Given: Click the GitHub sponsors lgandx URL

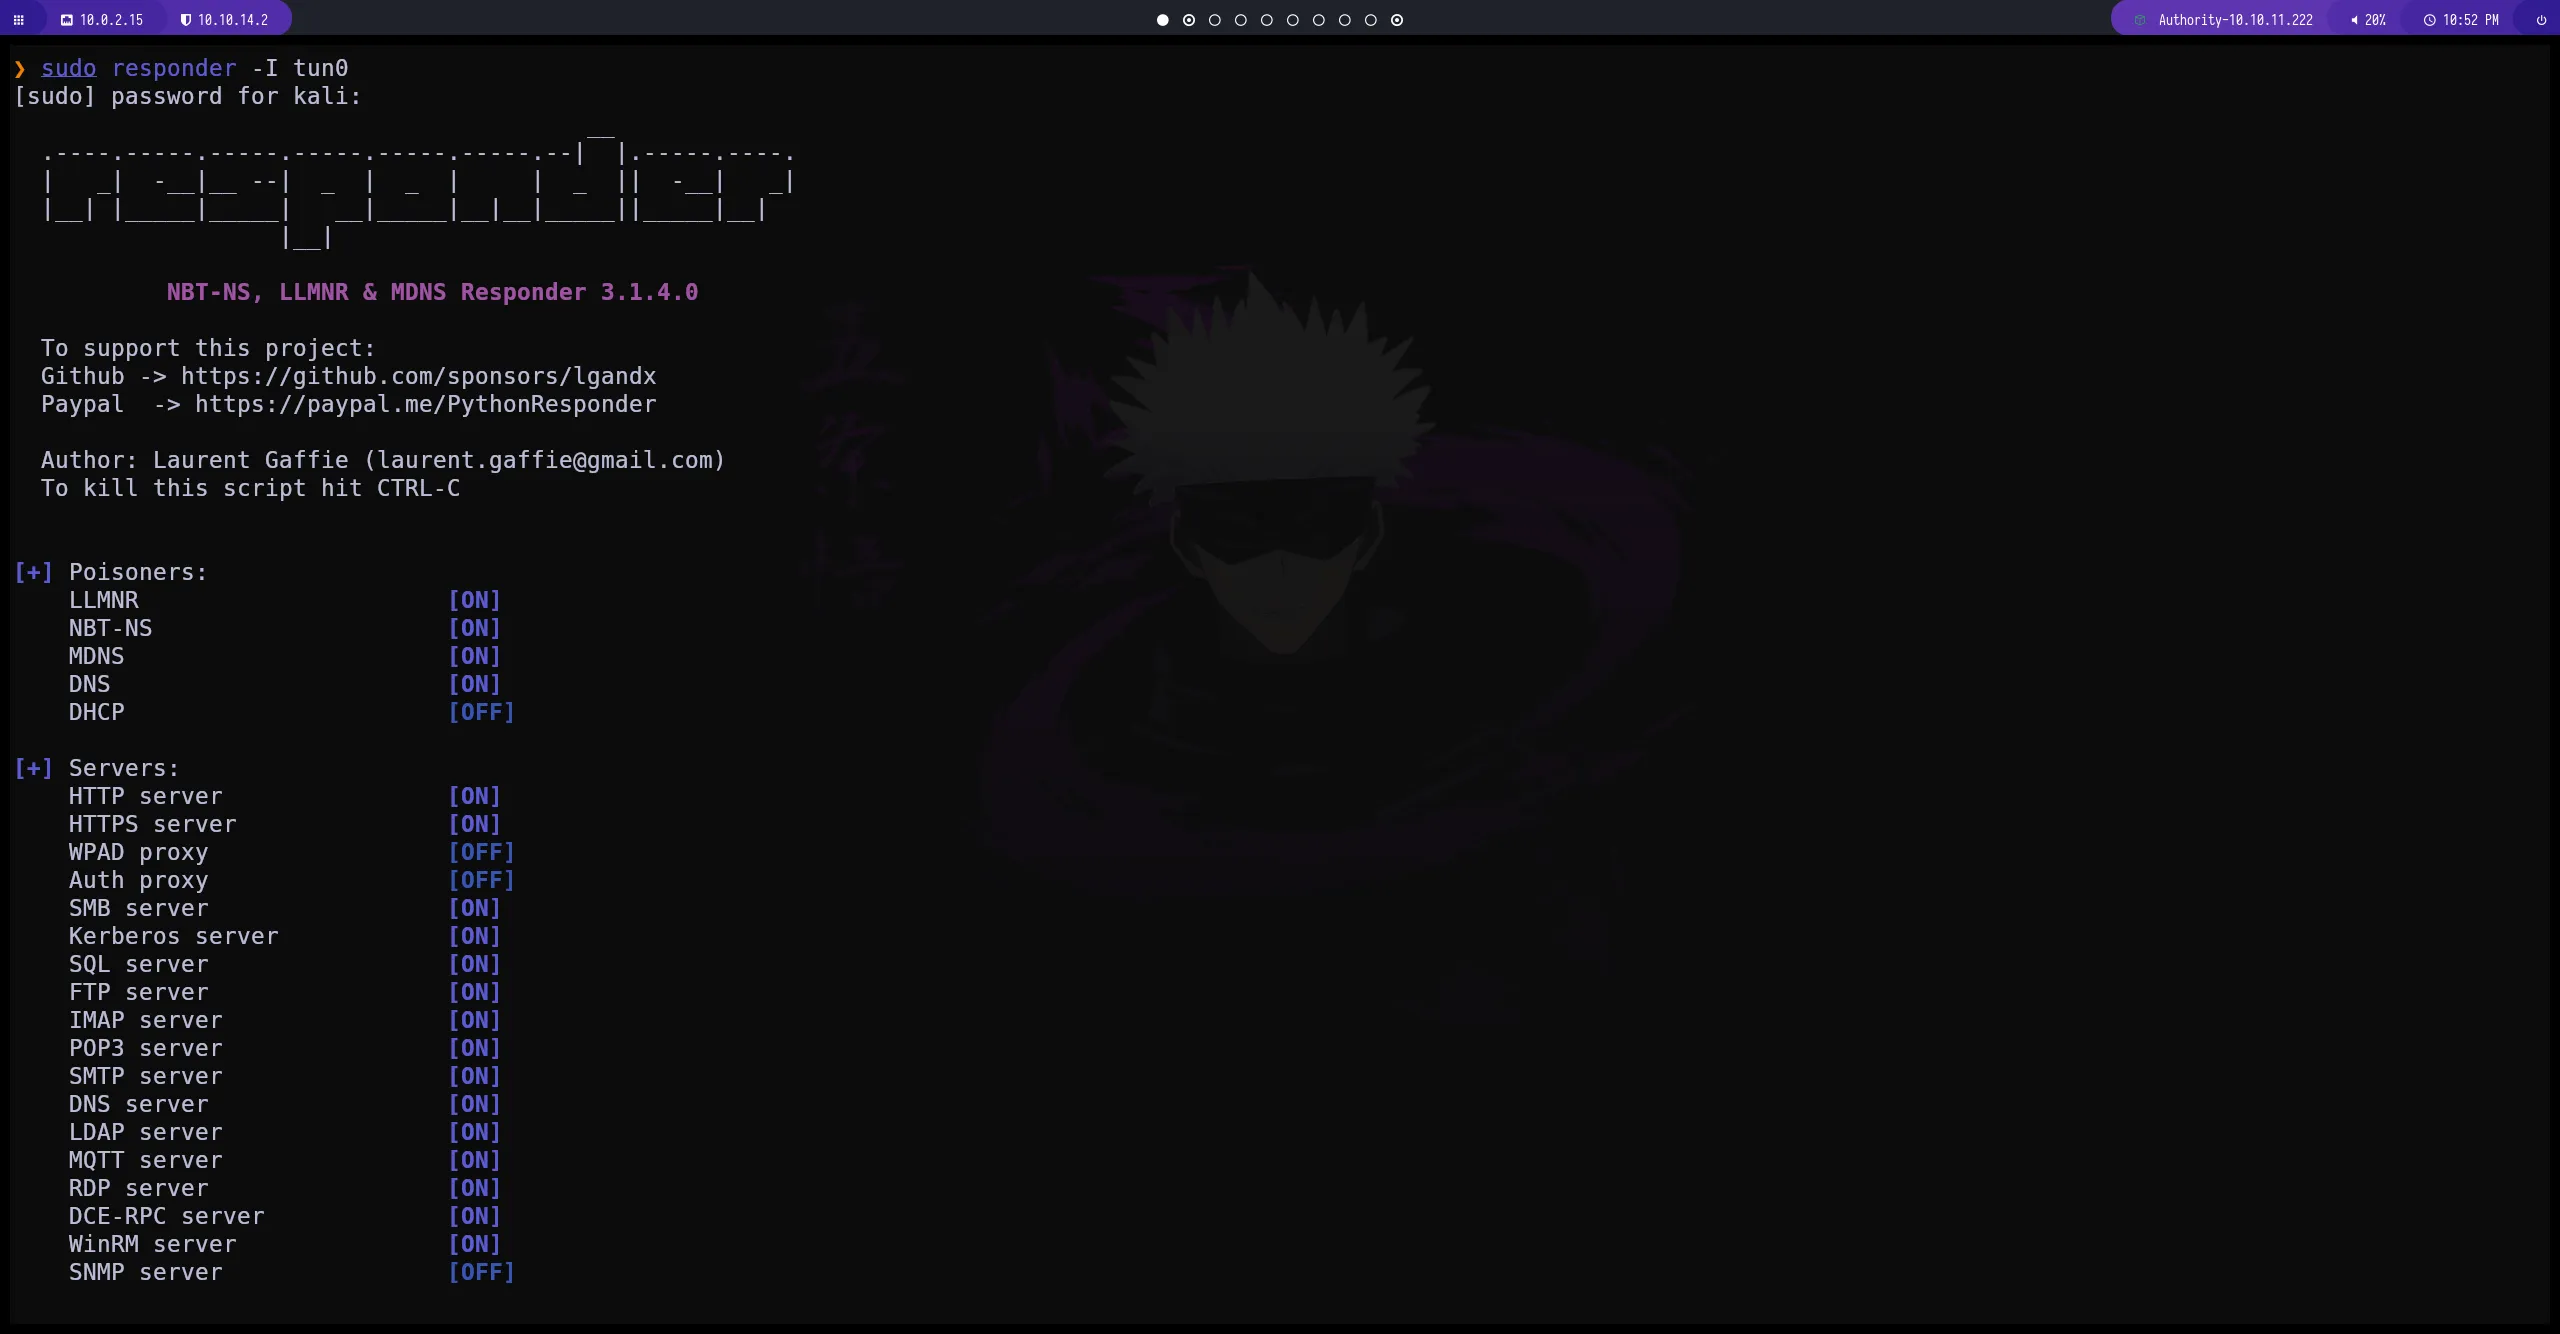Looking at the screenshot, I should coord(418,376).
